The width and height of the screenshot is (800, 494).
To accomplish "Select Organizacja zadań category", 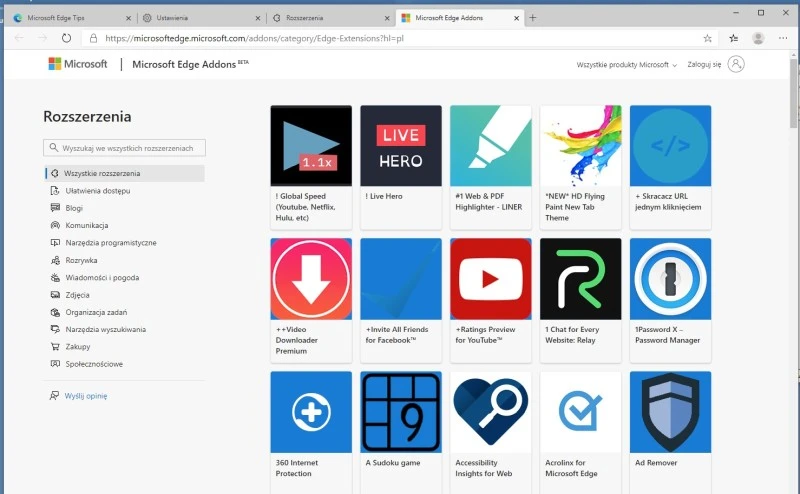I will tap(96, 312).
